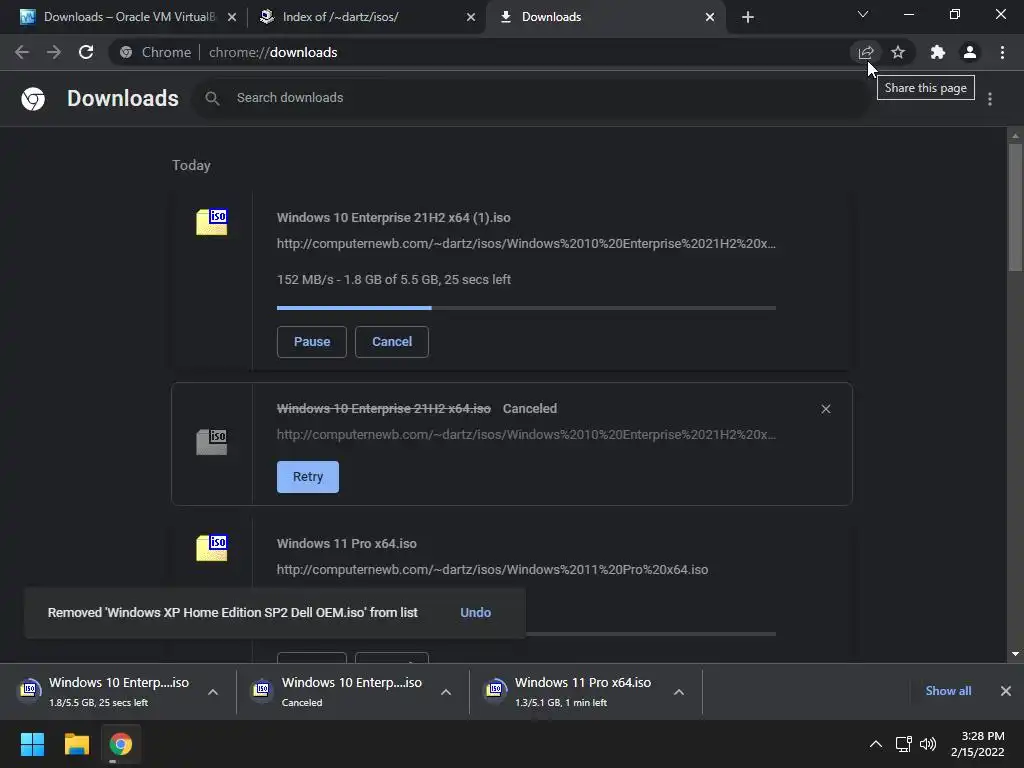
Task: Close the download shelf at the bottom
Action: click(x=1006, y=691)
